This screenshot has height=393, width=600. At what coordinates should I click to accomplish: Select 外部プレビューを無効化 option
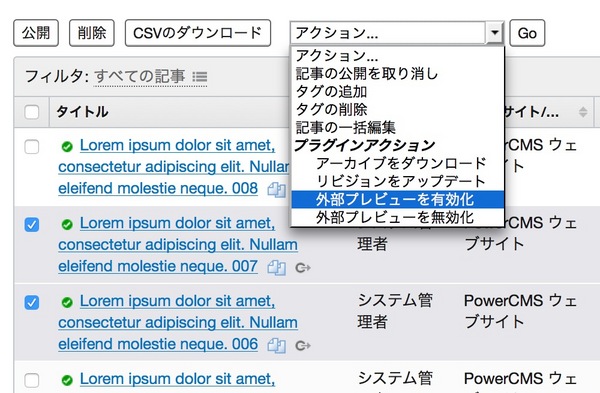[398, 217]
